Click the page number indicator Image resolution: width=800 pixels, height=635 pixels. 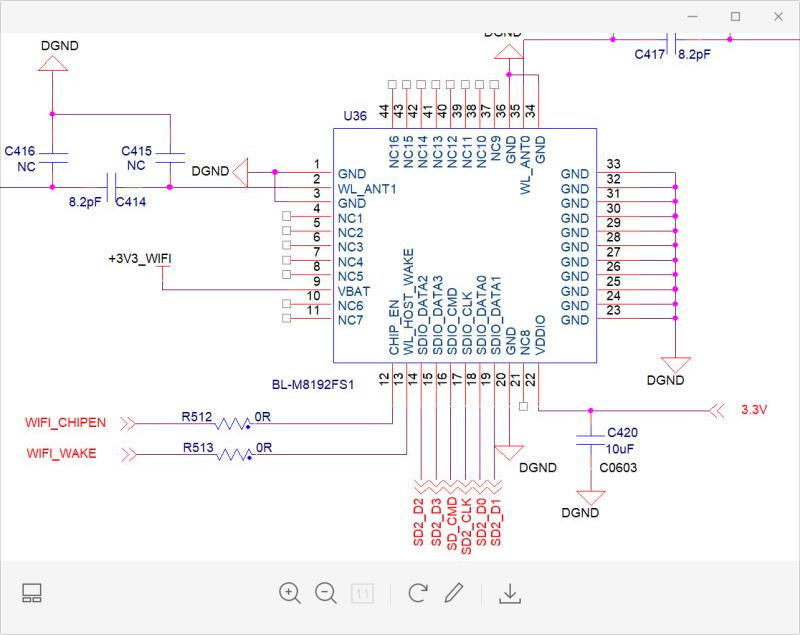(362, 594)
